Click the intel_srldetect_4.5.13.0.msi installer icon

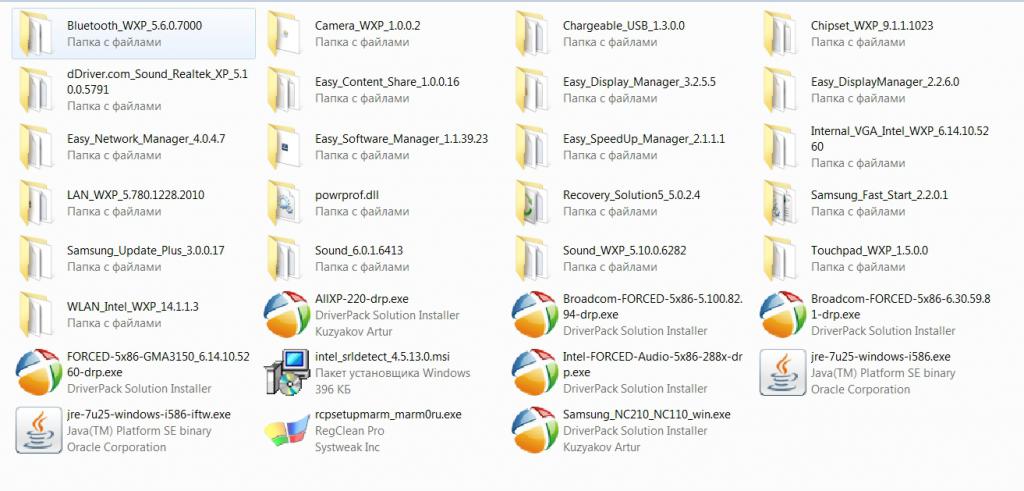[x=286, y=372]
